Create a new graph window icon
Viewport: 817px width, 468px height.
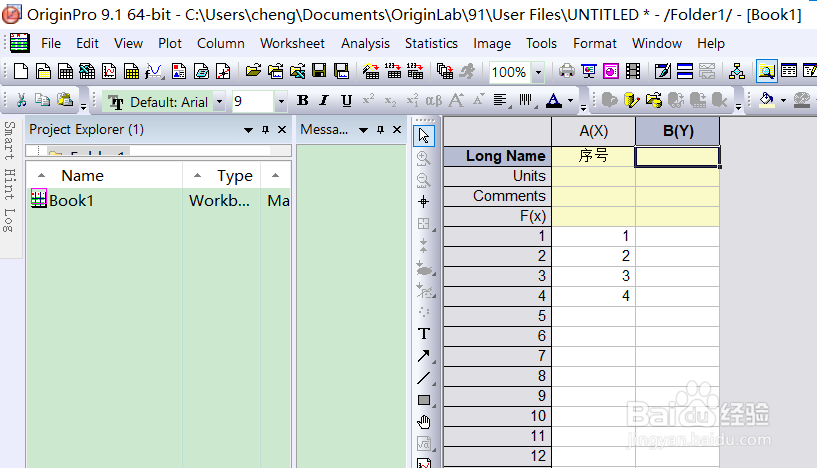(109, 71)
